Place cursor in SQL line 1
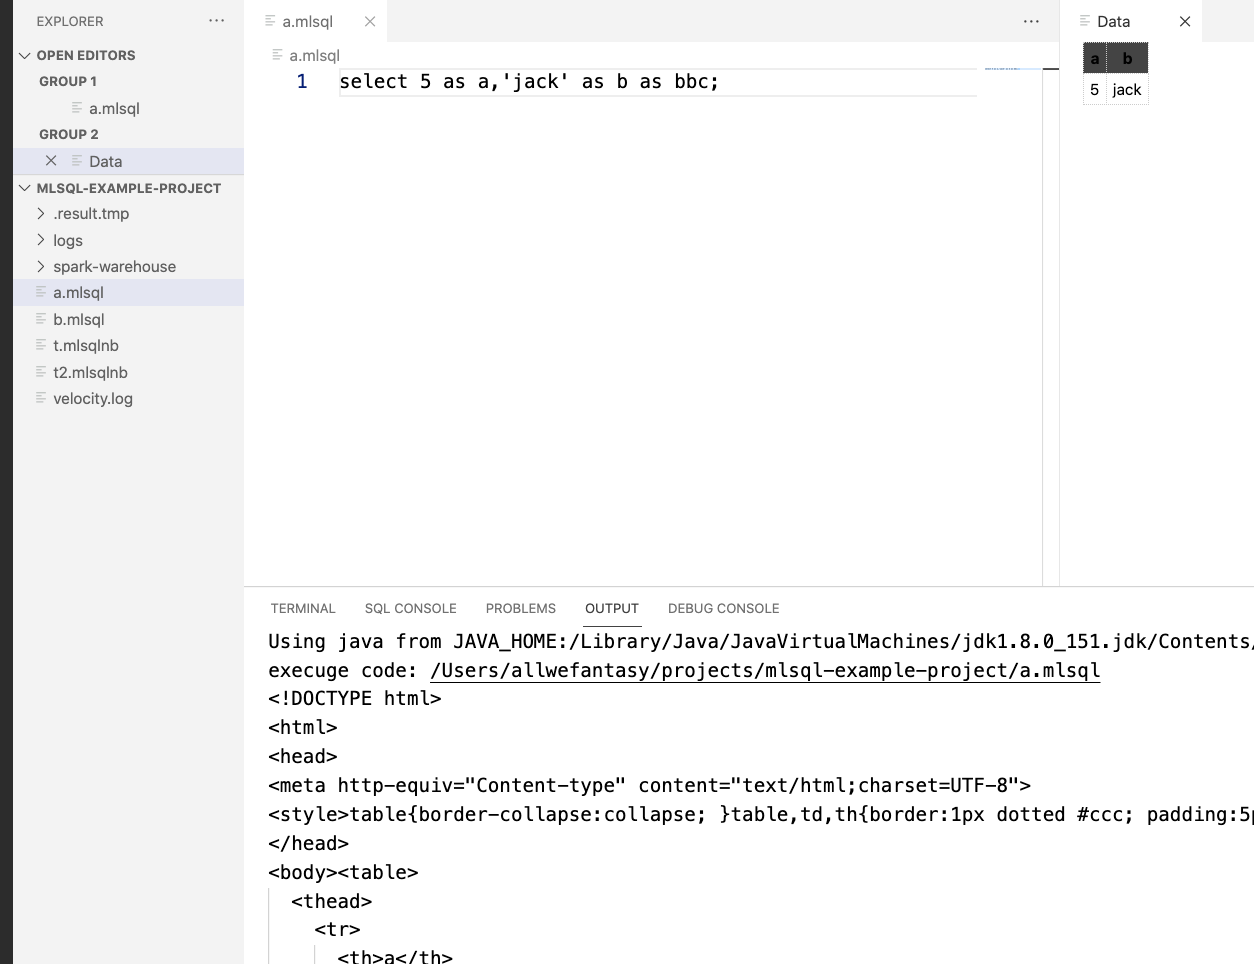This screenshot has height=964, width=1254. pyautogui.click(x=529, y=82)
